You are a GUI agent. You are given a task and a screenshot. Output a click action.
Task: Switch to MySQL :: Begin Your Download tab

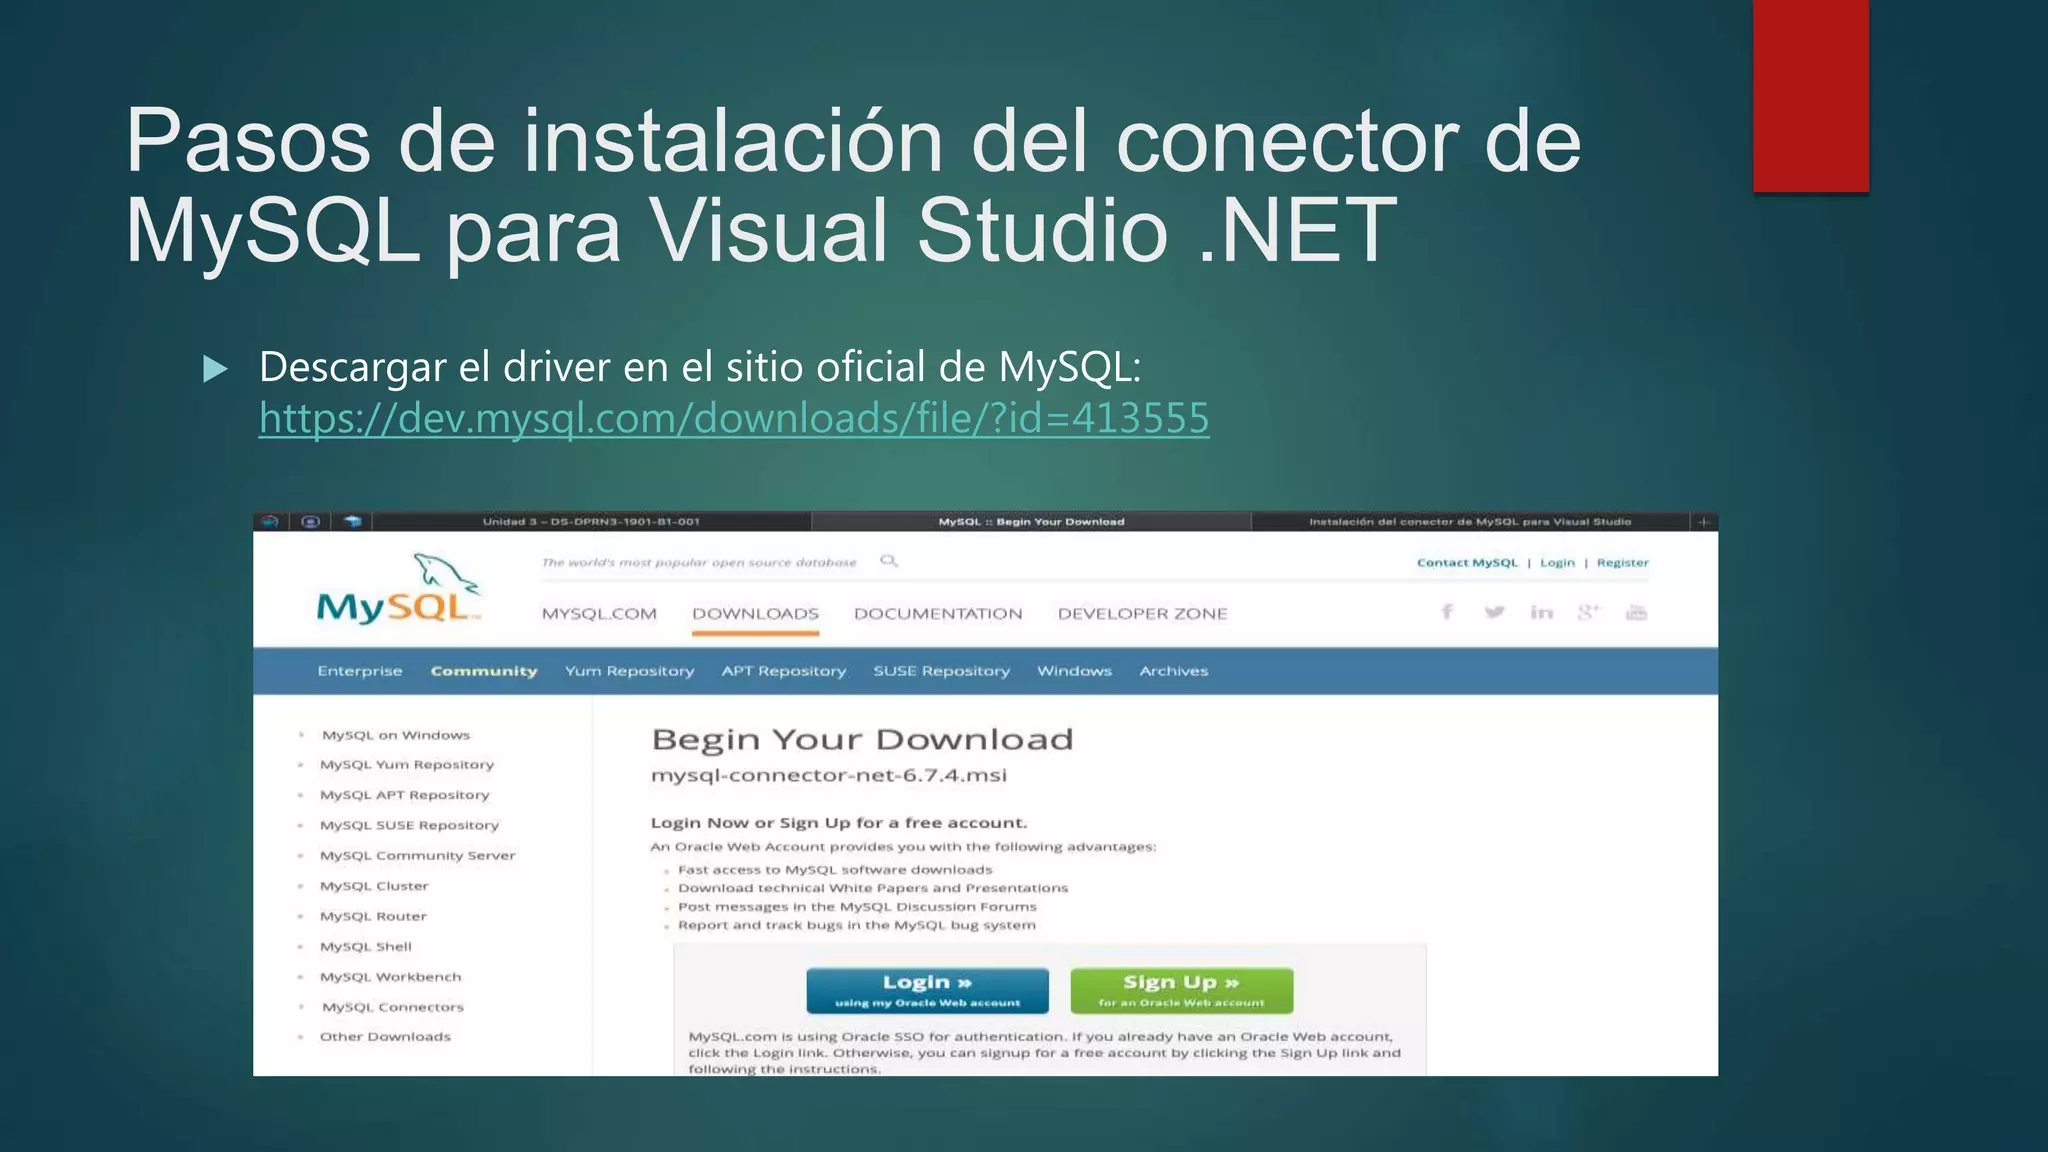[1031, 521]
